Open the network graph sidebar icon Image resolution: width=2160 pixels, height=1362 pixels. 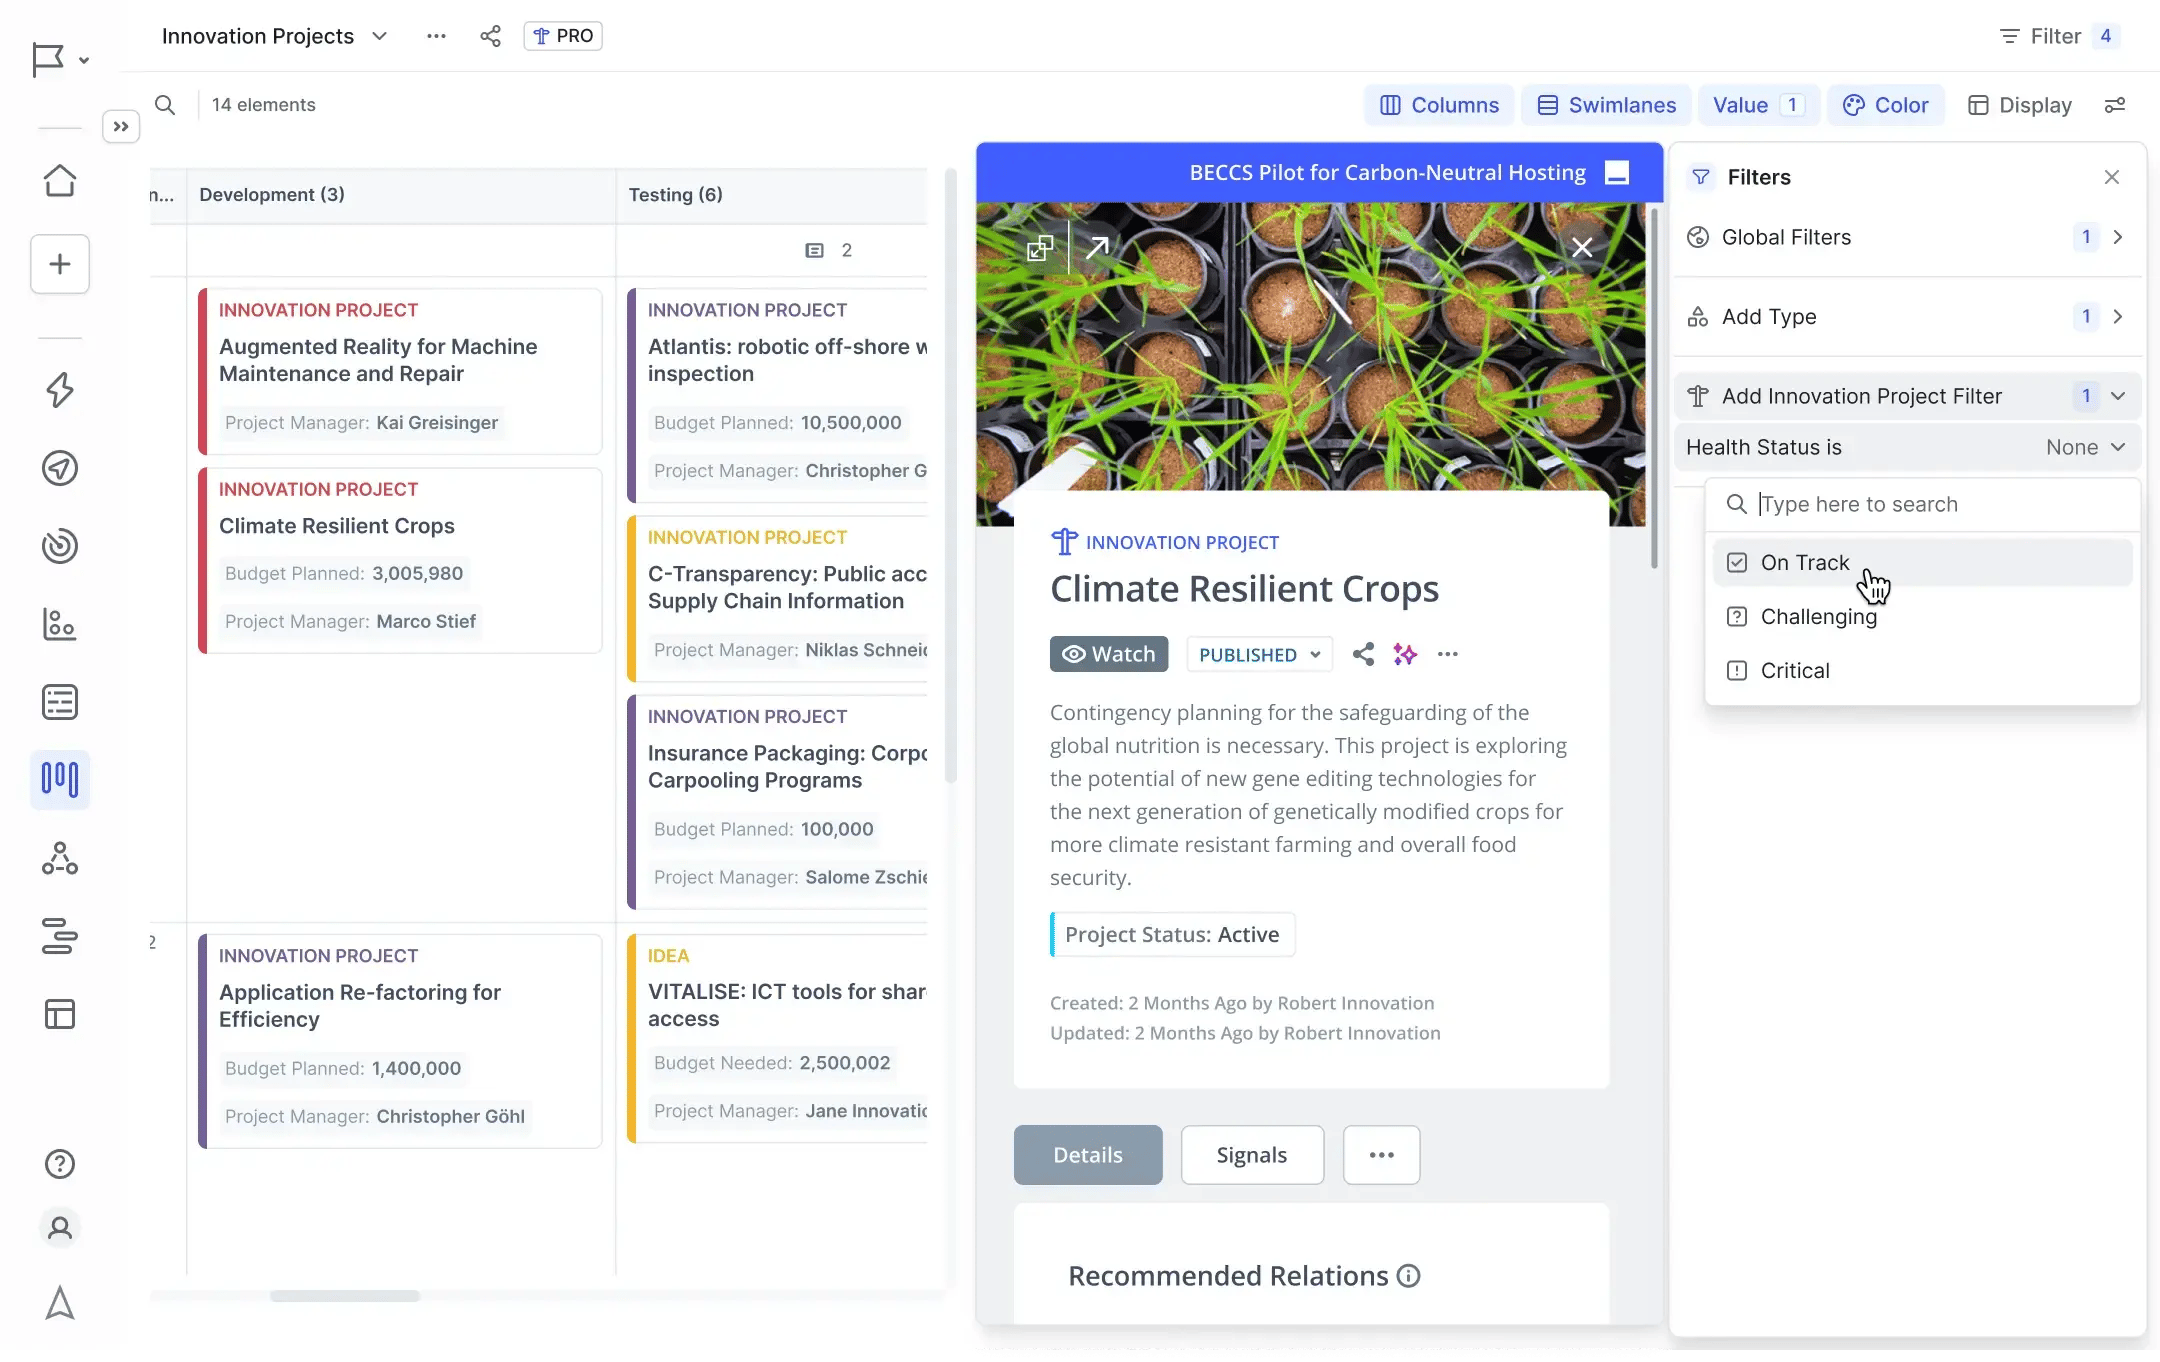[60, 858]
